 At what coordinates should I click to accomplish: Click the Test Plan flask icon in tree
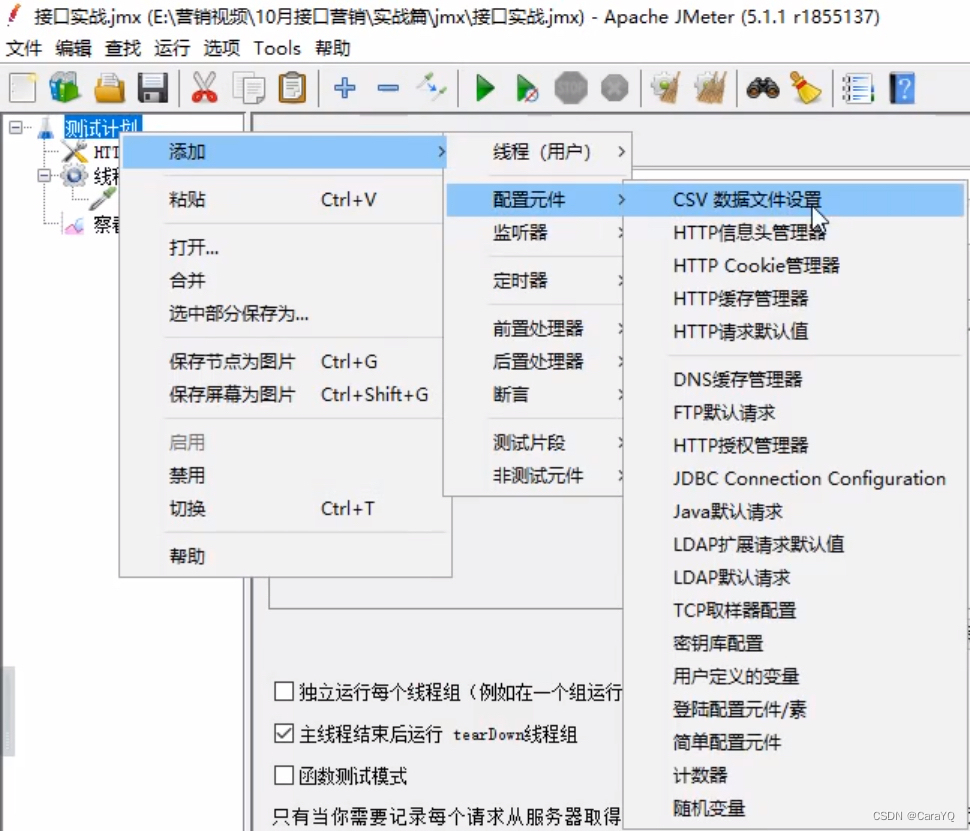coord(46,129)
